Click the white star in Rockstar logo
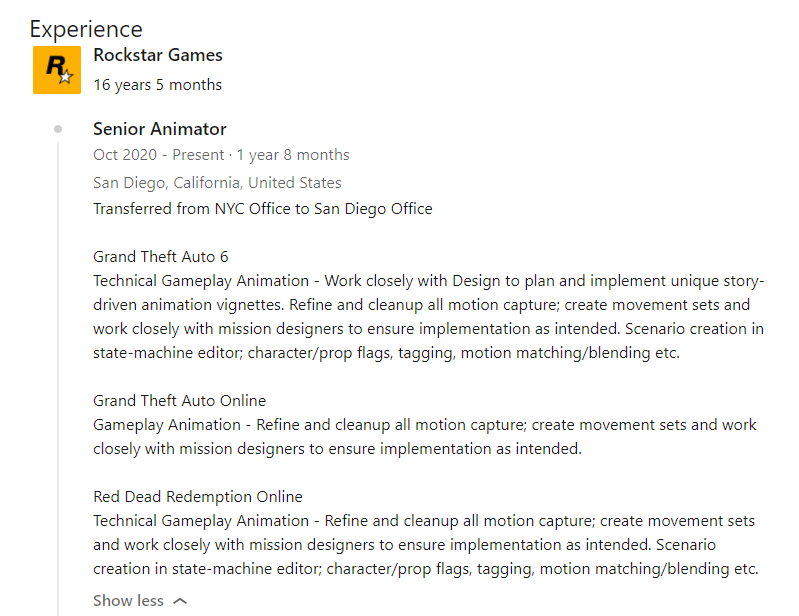The height and width of the screenshot is (616, 799). coord(66,76)
